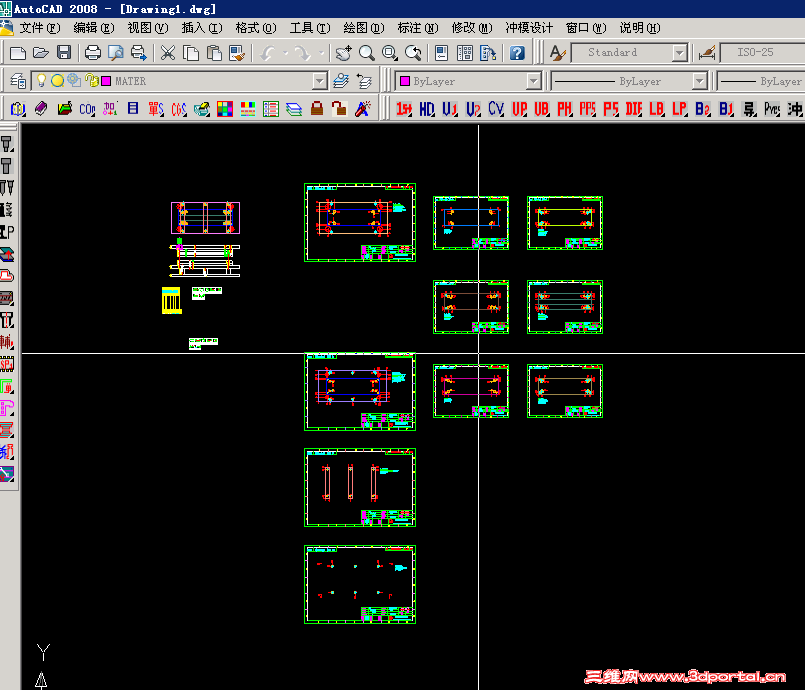Click the open padlock unlock icon
Screen dimensions: 805x690
click(x=339, y=109)
